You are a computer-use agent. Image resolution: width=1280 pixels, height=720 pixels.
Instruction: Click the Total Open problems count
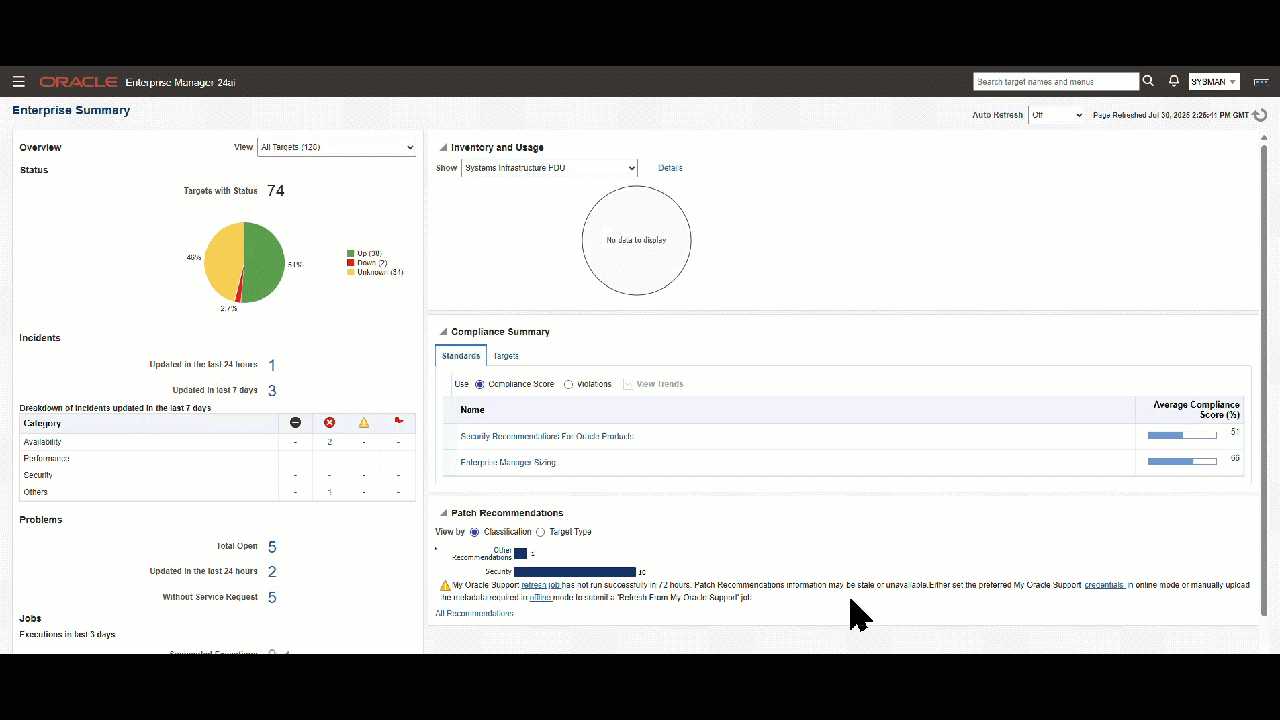tap(272, 547)
